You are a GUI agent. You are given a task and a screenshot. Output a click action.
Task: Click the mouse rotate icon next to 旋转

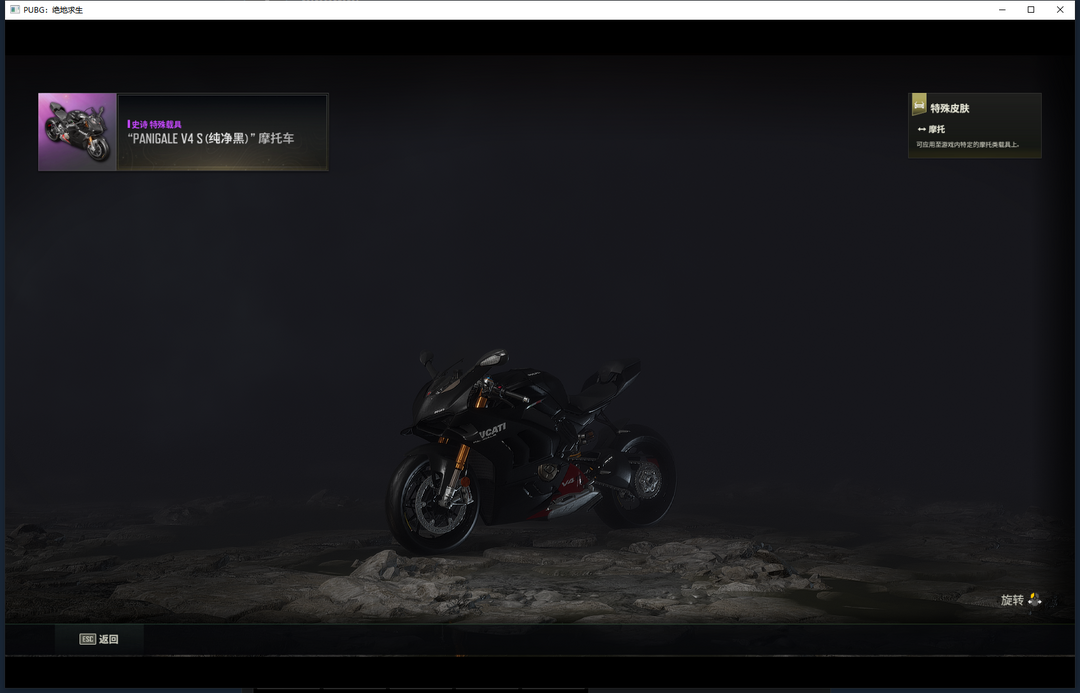pyautogui.click(x=1034, y=600)
